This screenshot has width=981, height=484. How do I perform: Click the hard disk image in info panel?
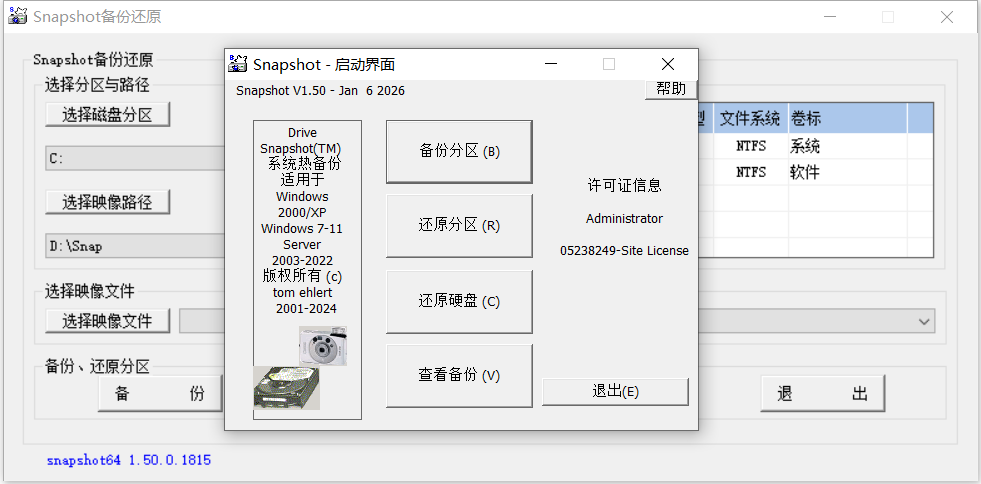[286, 387]
